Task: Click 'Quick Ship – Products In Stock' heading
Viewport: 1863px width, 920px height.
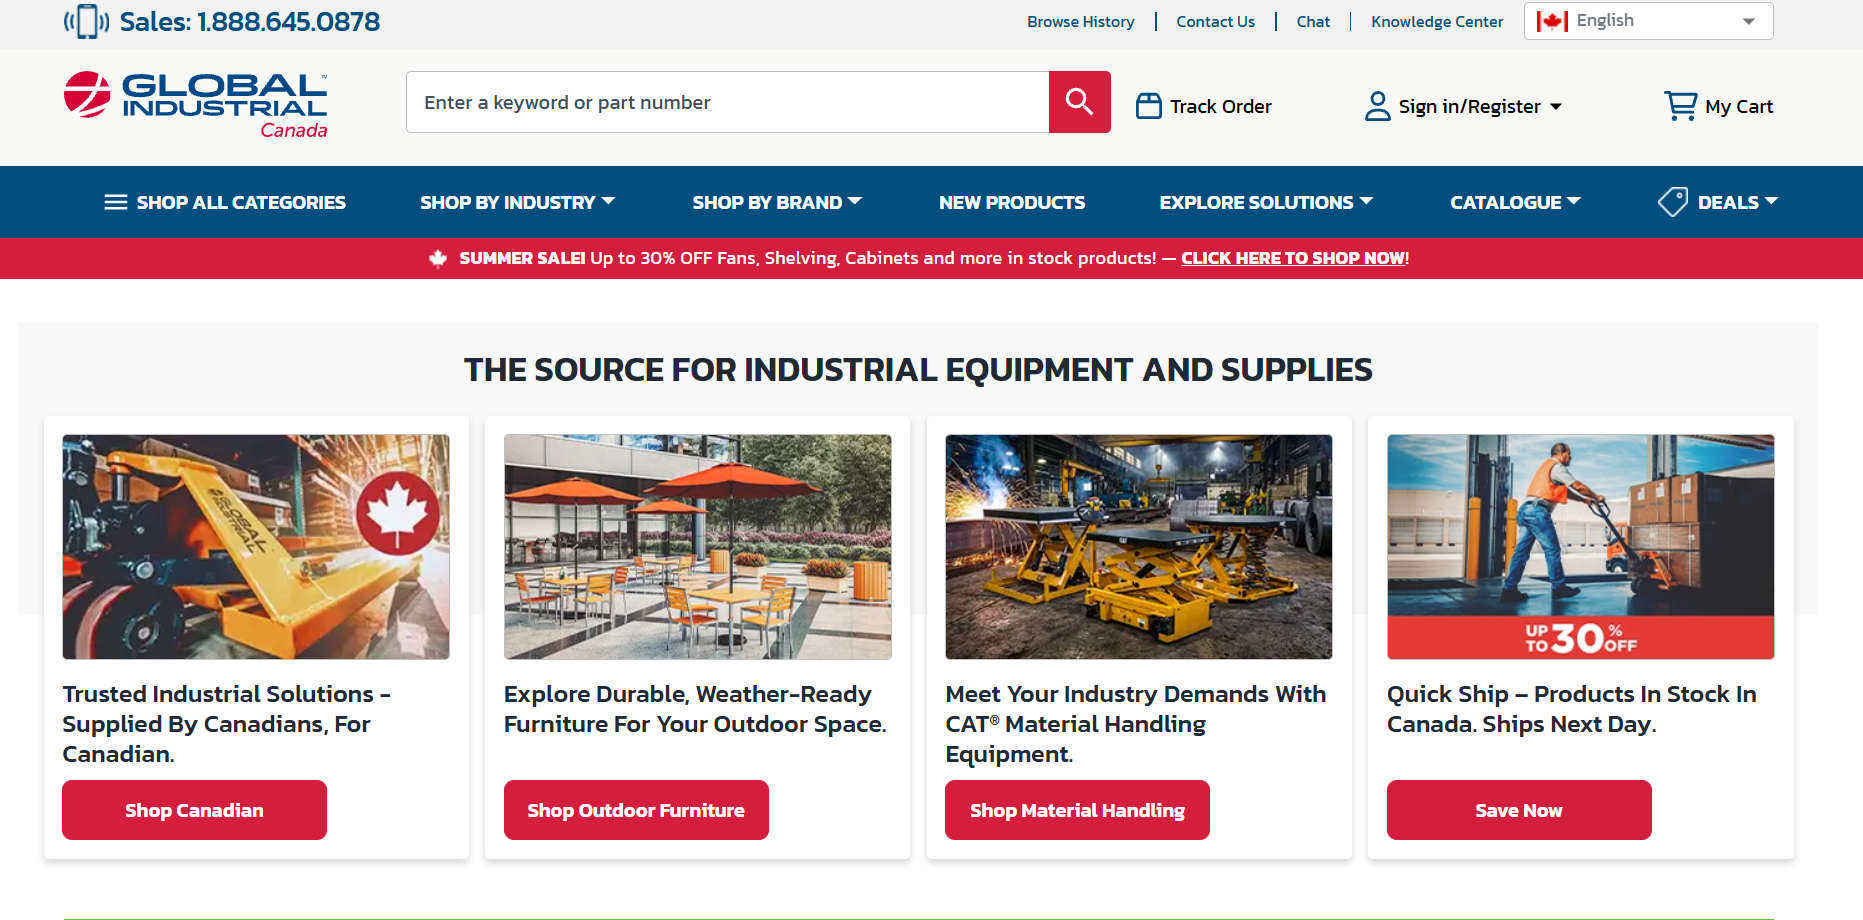Action: click(x=1572, y=709)
